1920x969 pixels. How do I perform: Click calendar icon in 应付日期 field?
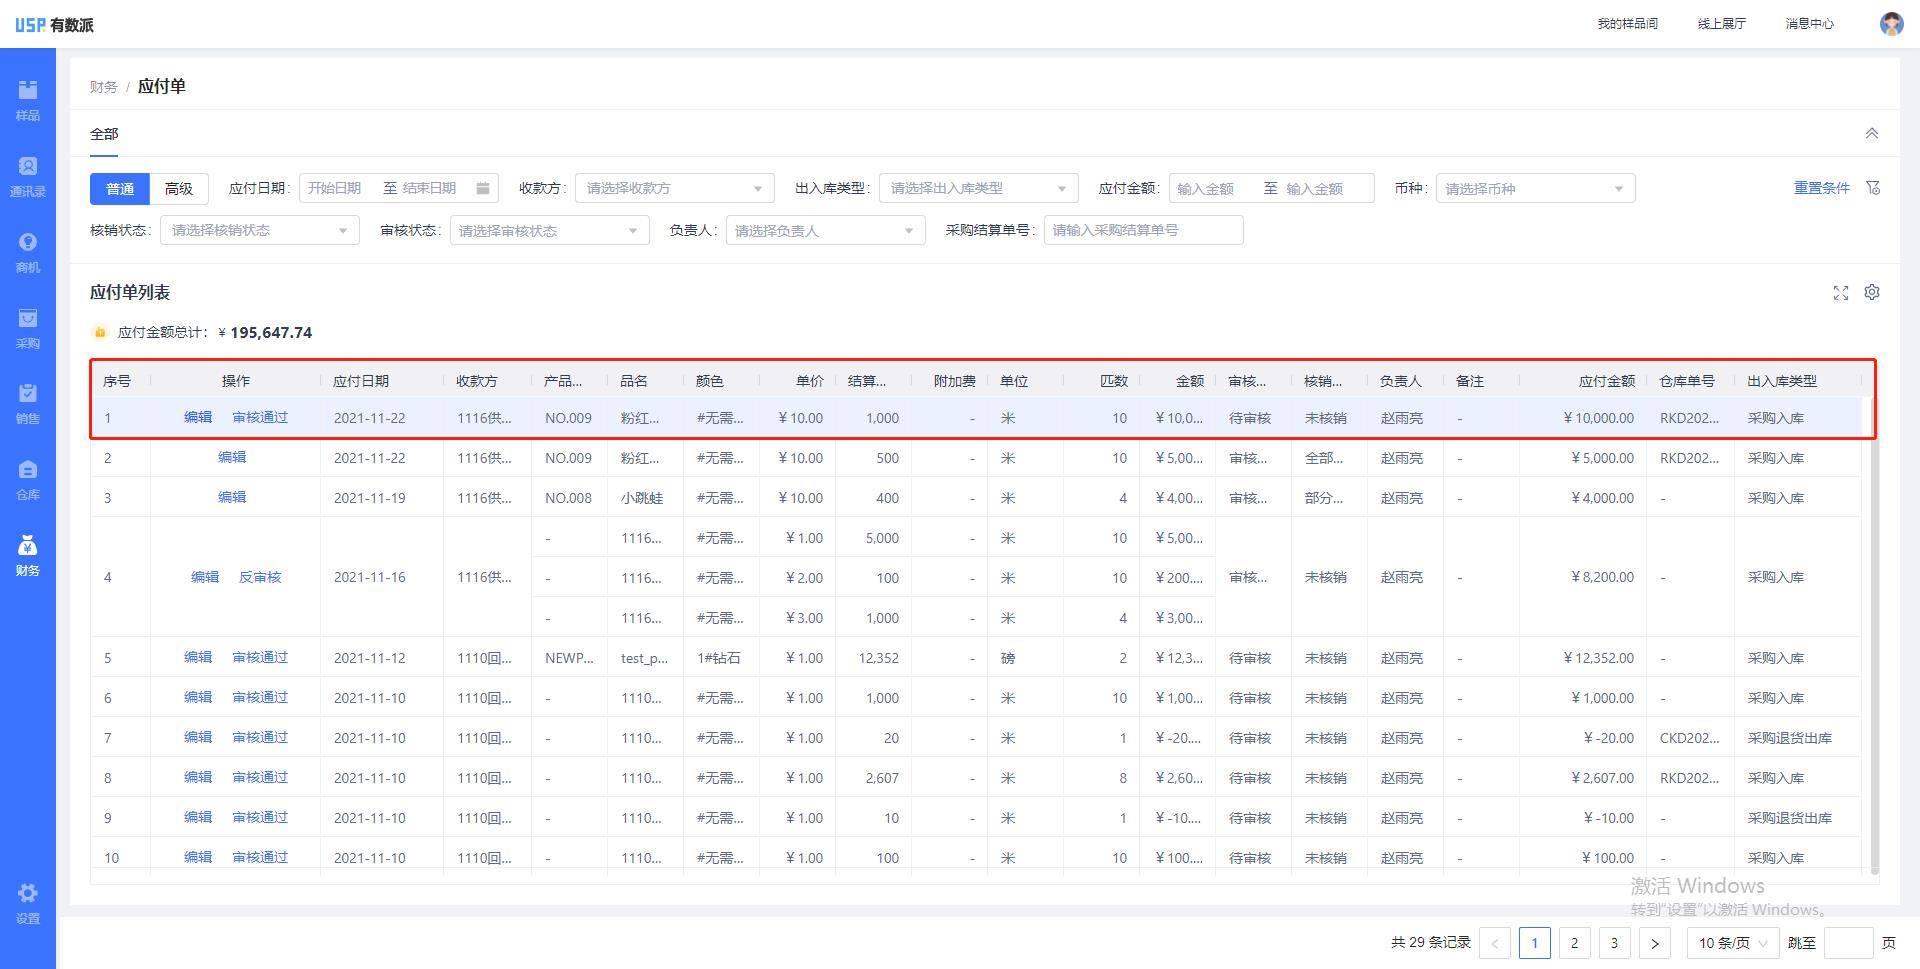(x=483, y=188)
